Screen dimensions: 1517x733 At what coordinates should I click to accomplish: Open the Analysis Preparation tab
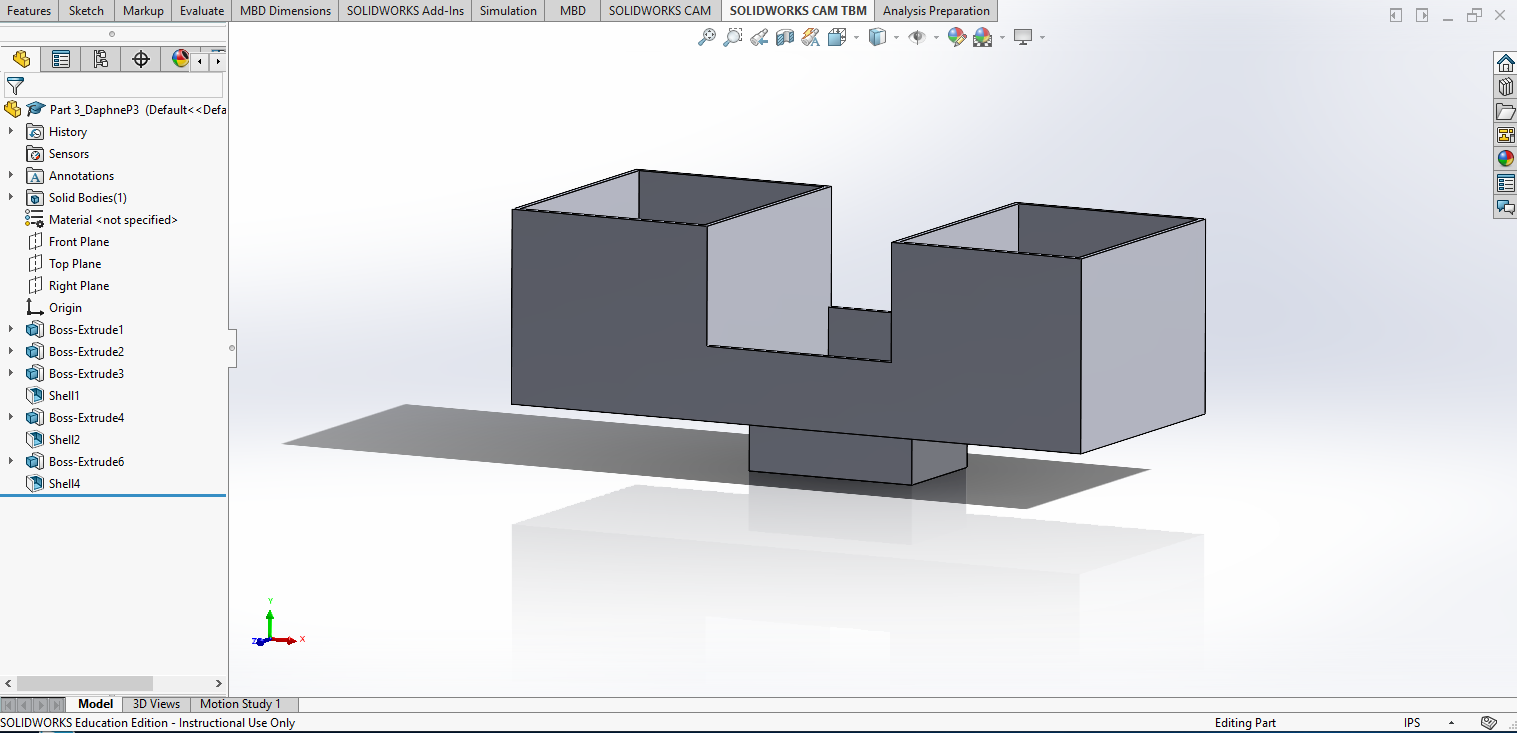[x=936, y=11]
